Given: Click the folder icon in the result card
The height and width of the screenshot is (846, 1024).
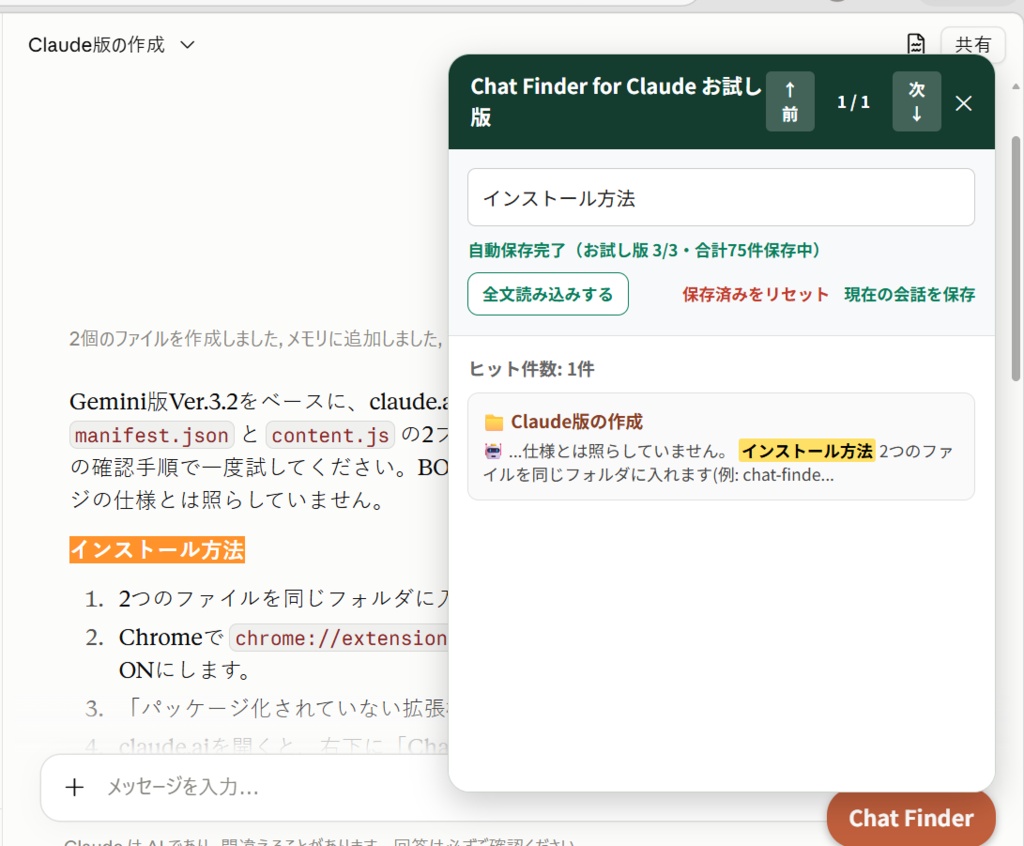Looking at the screenshot, I should click(x=494, y=422).
